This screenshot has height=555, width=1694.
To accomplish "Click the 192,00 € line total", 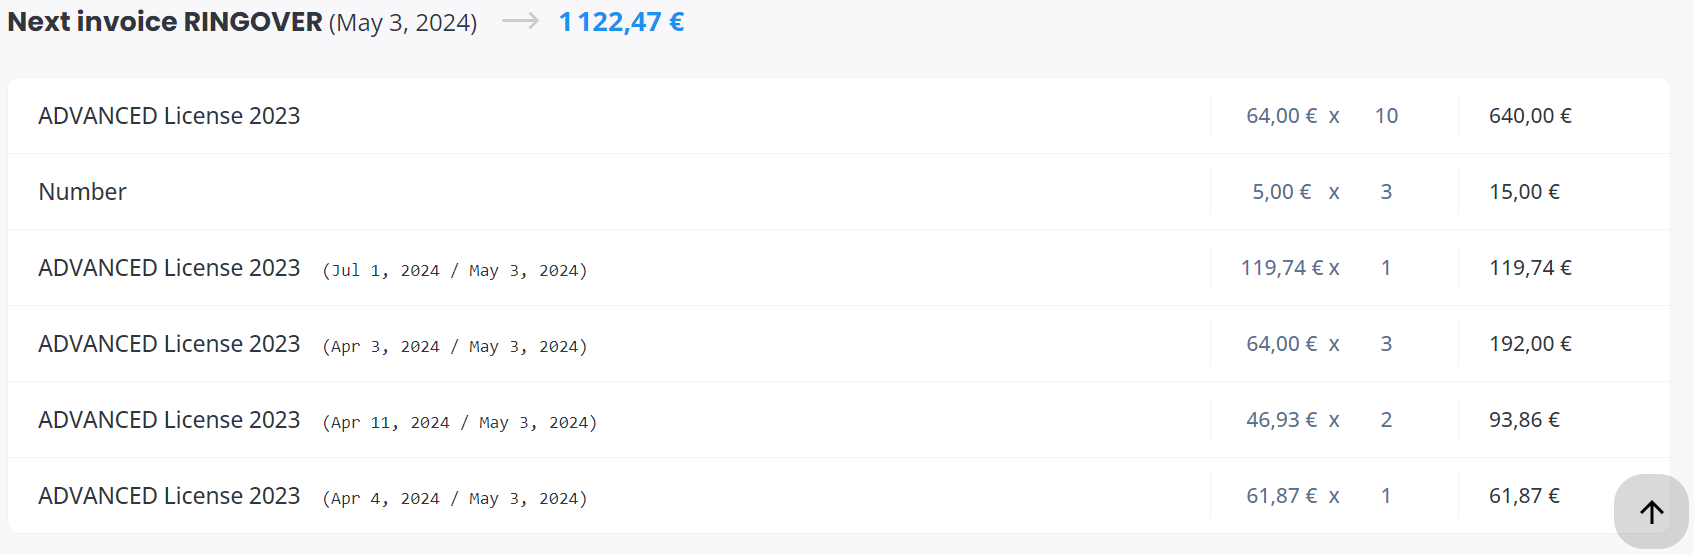I will click(1530, 344).
